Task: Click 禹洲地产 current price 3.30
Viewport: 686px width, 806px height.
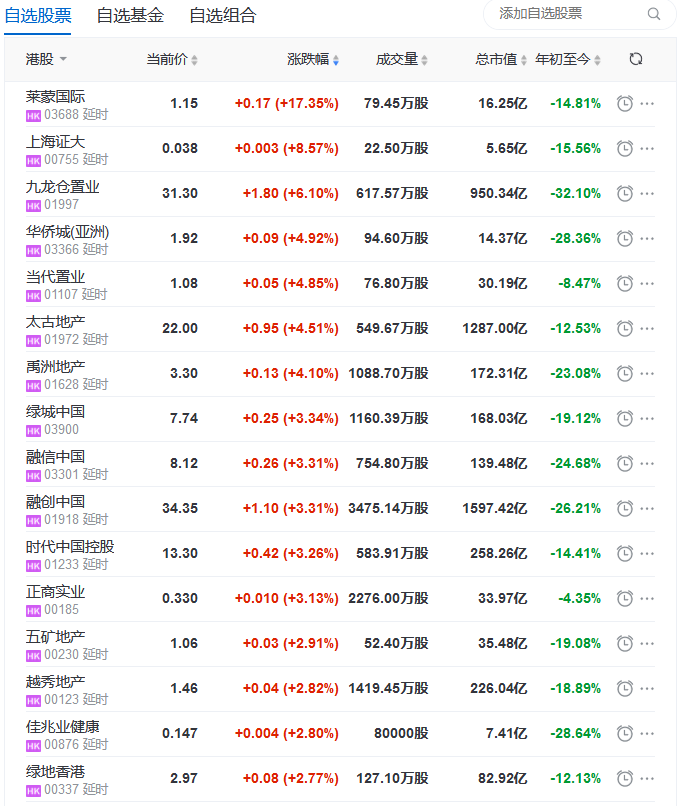Action: [184, 374]
